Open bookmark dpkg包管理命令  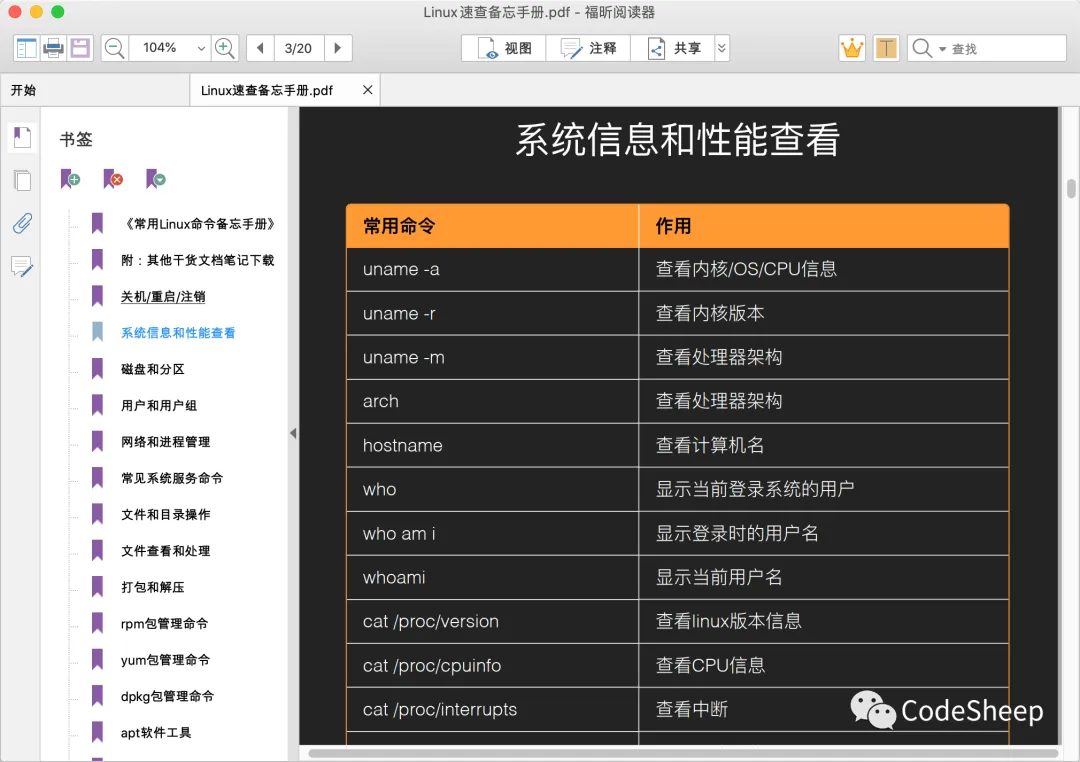pyautogui.click(x=167, y=697)
